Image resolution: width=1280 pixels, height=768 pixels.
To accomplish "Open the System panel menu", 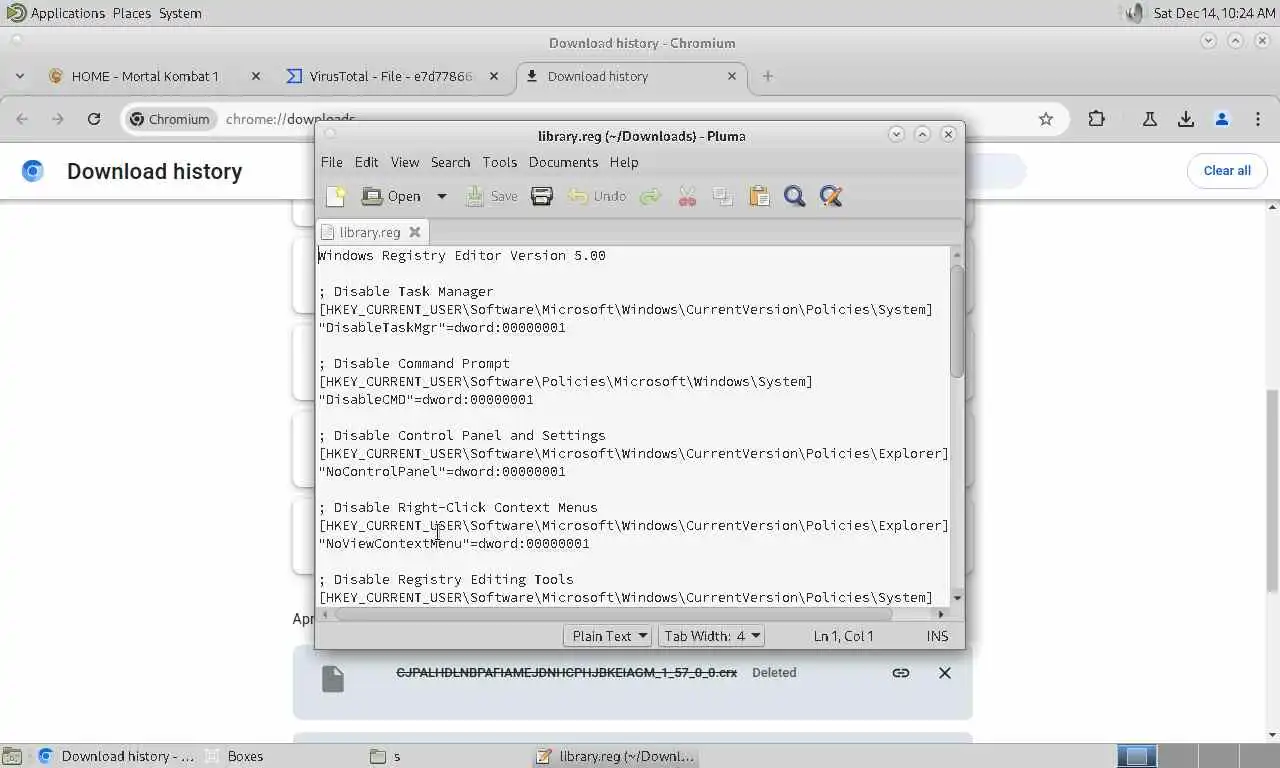I will pyautogui.click(x=180, y=13).
